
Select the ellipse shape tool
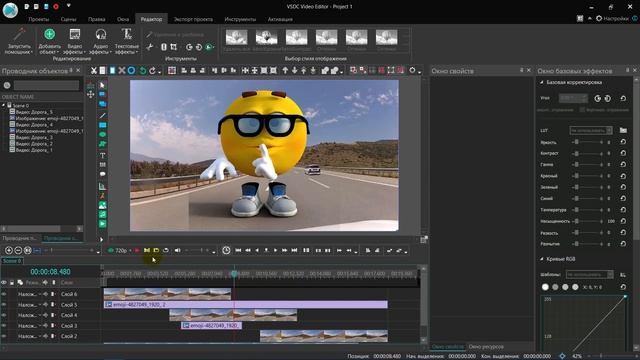(102, 135)
